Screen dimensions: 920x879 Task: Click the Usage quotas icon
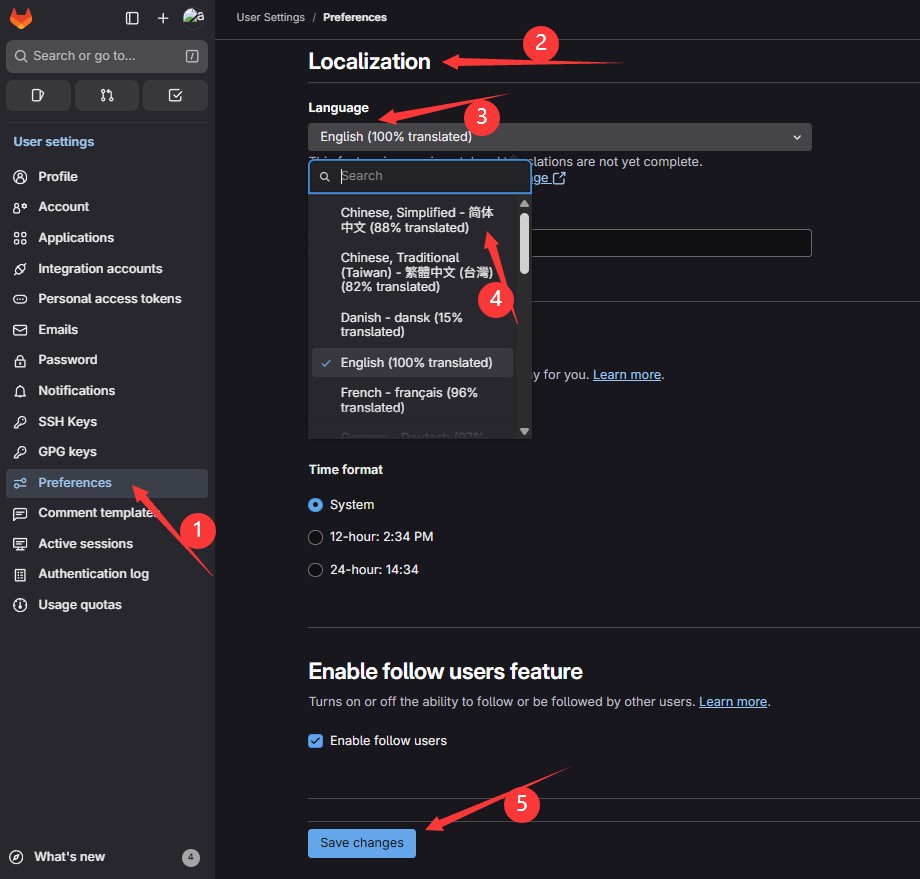[20, 605]
